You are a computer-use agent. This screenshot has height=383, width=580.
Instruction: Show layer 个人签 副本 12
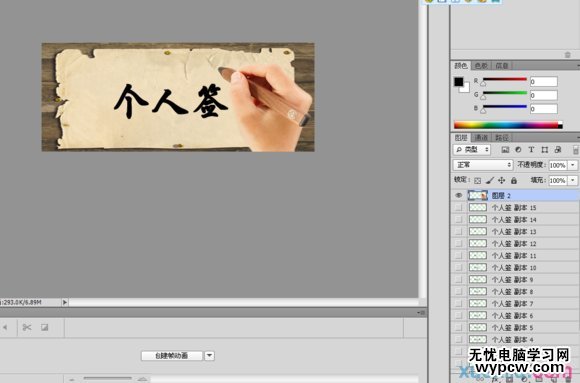[459, 243]
